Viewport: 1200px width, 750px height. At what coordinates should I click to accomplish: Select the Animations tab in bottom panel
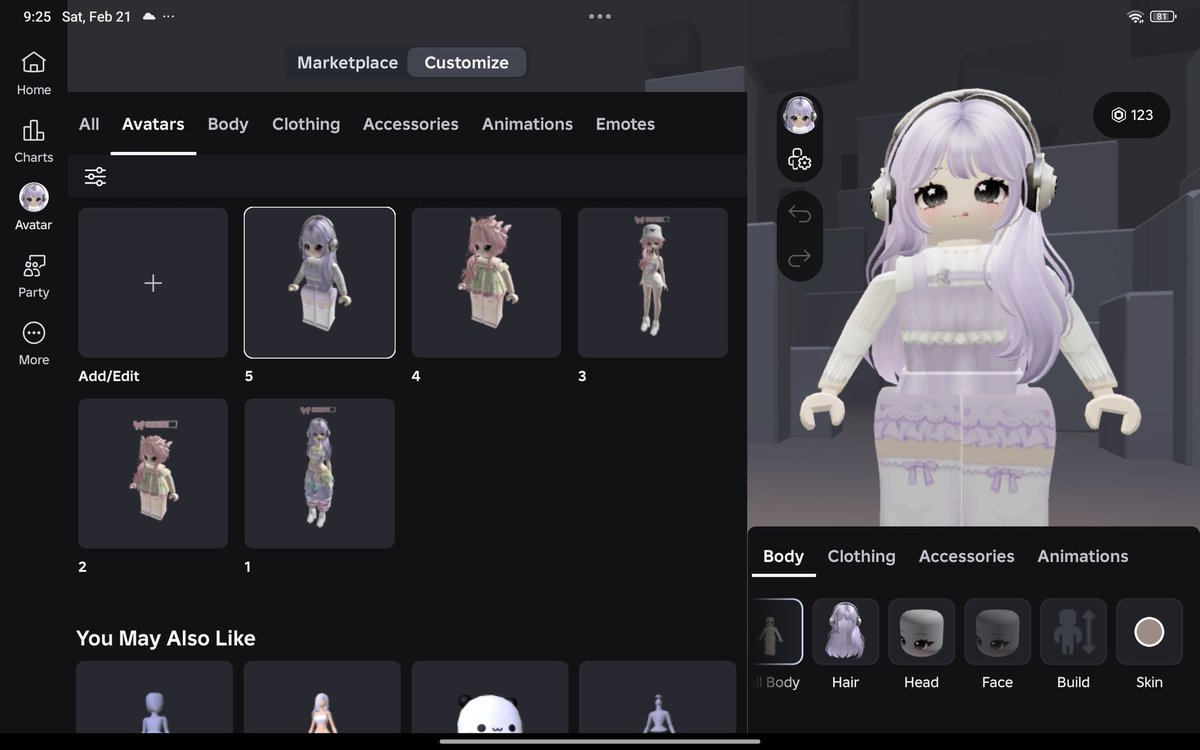pos(1082,556)
